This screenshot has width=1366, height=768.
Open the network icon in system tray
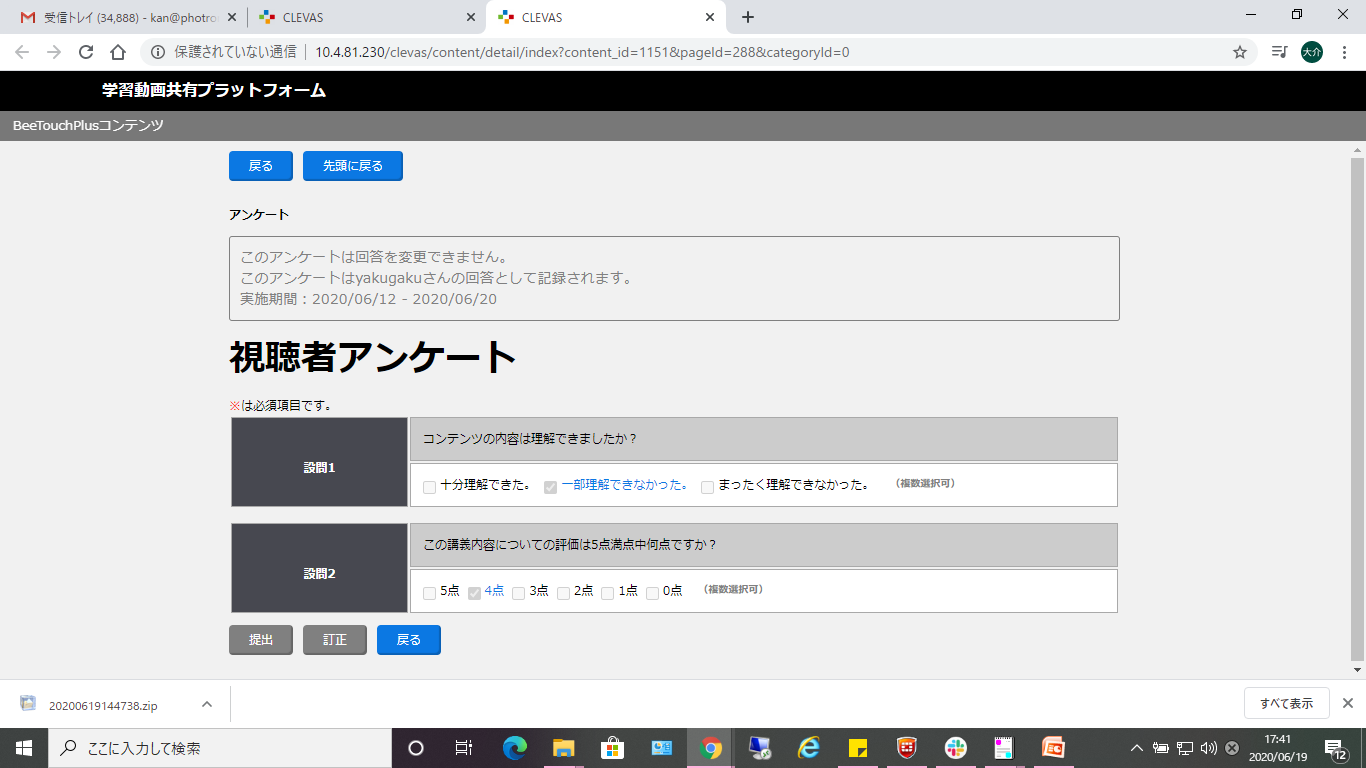(x=1185, y=748)
